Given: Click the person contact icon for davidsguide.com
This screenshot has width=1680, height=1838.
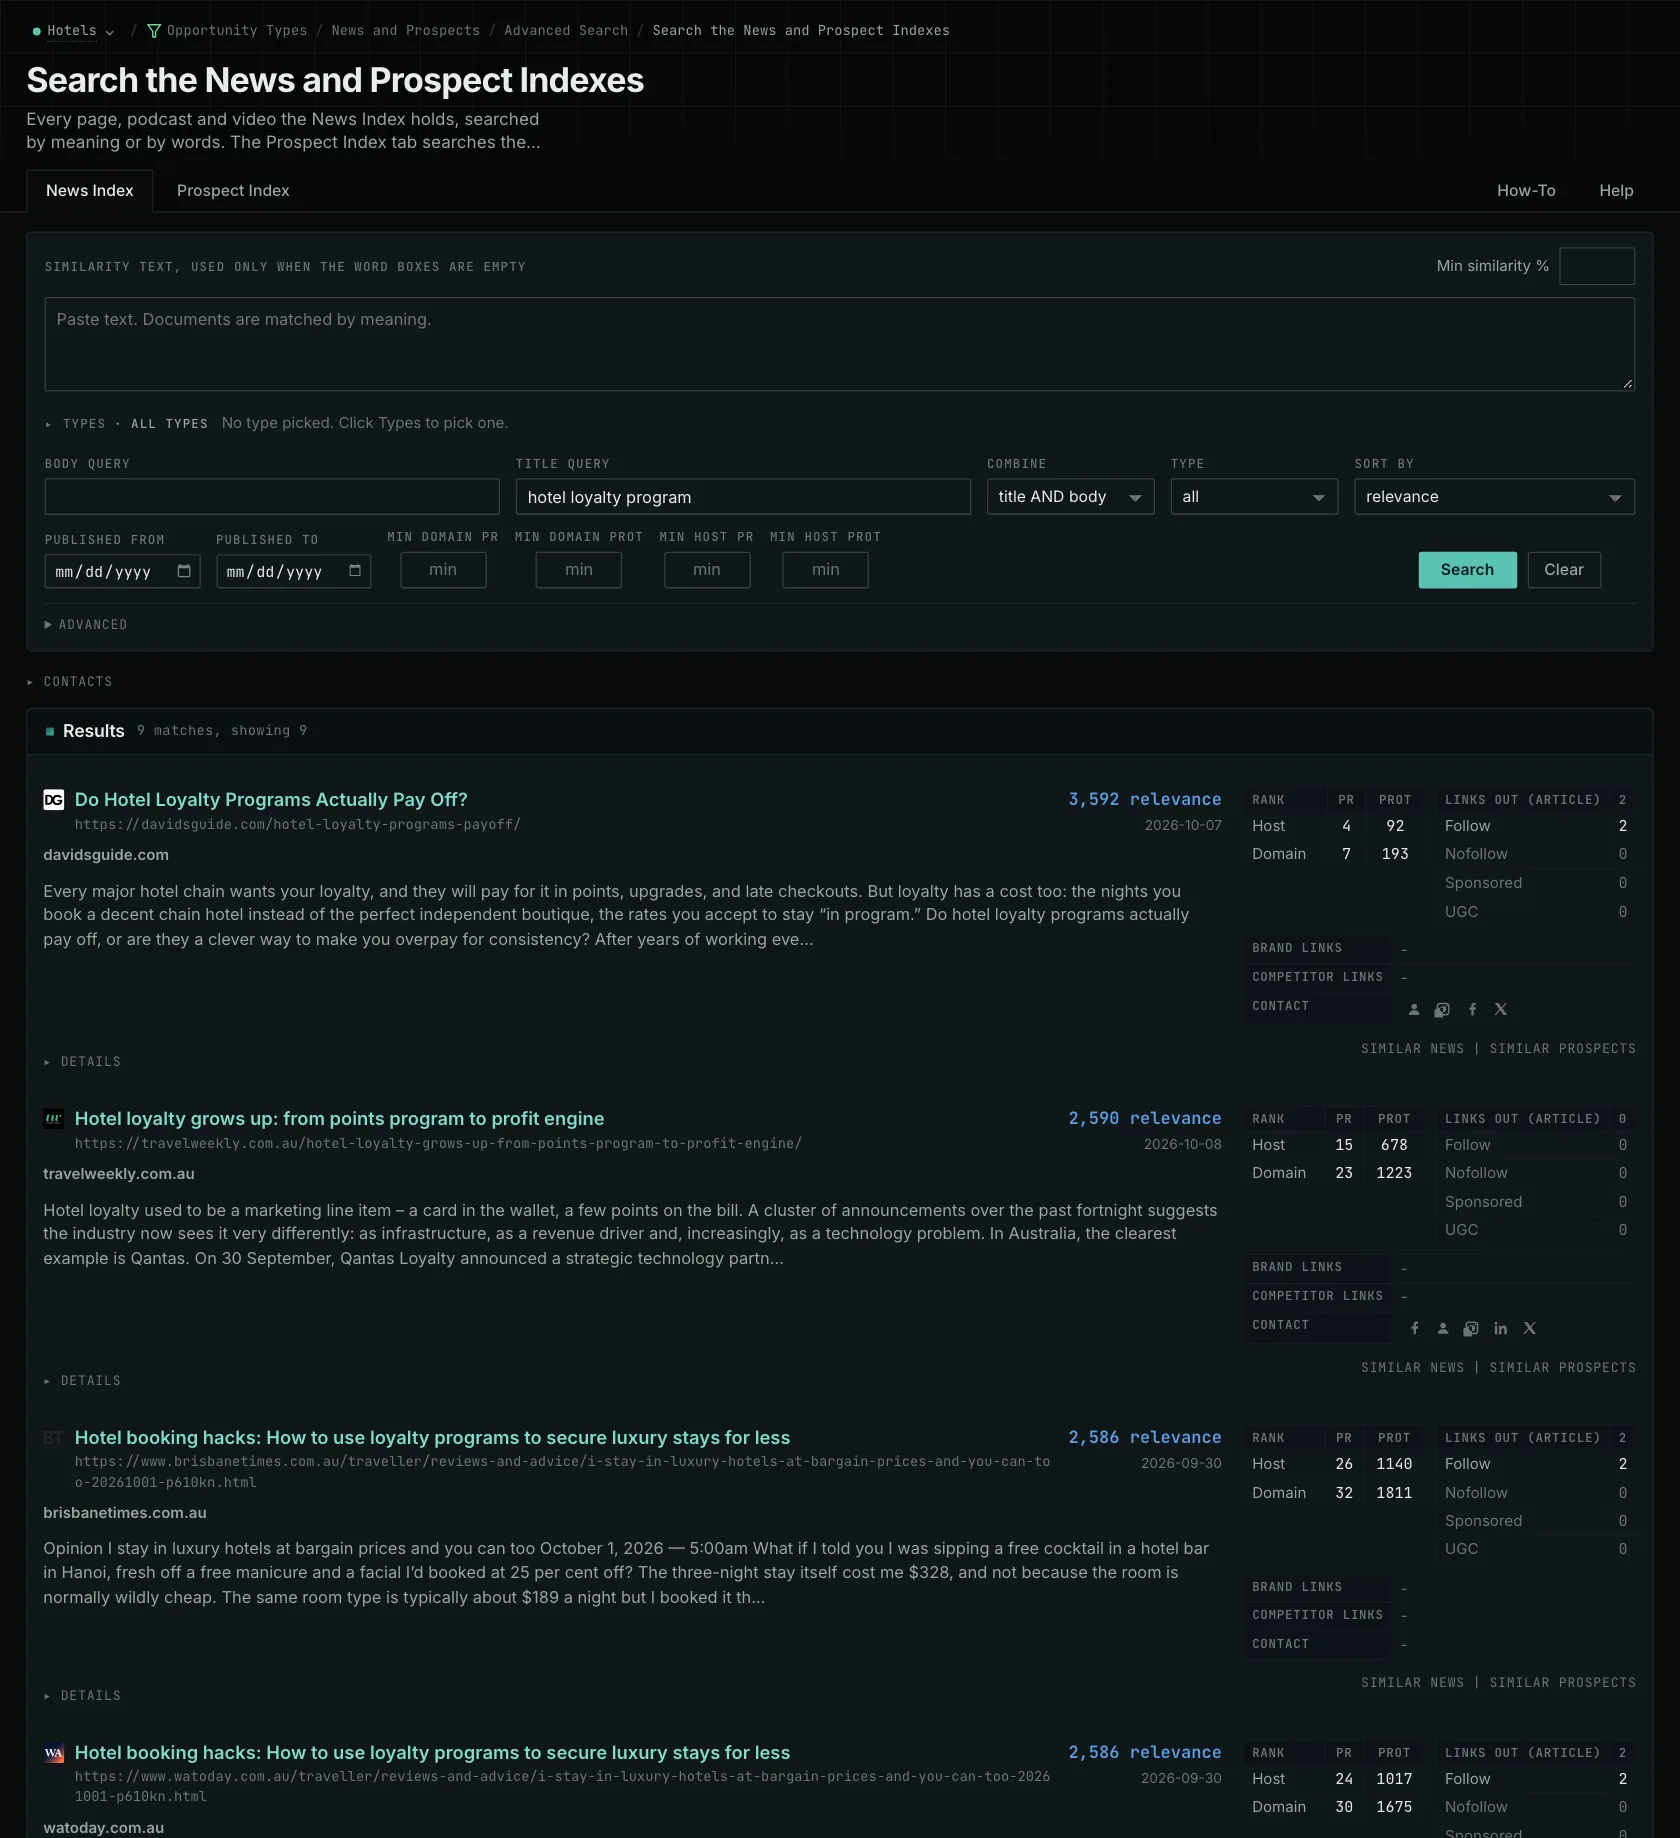Looking at the screenshot, I should [1414, 1010].
